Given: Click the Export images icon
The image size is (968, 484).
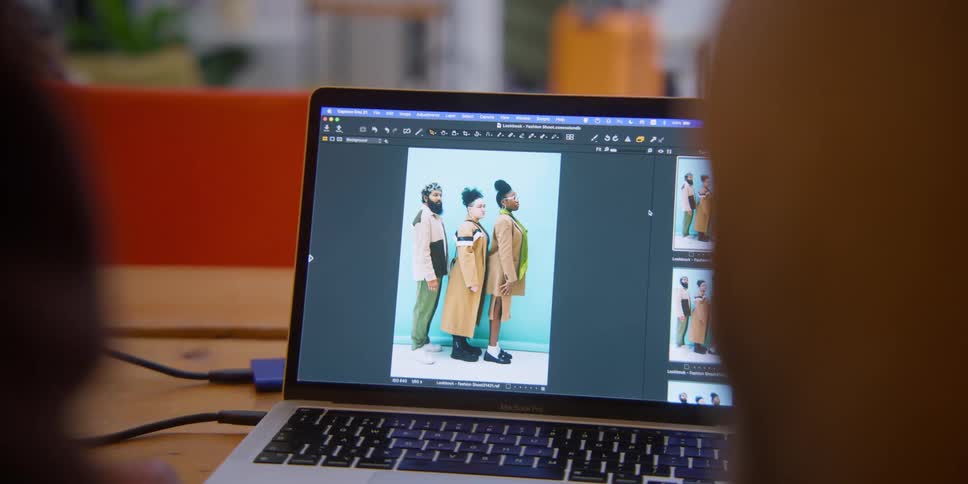Looking at the screenshot, I should pos(339,128).
